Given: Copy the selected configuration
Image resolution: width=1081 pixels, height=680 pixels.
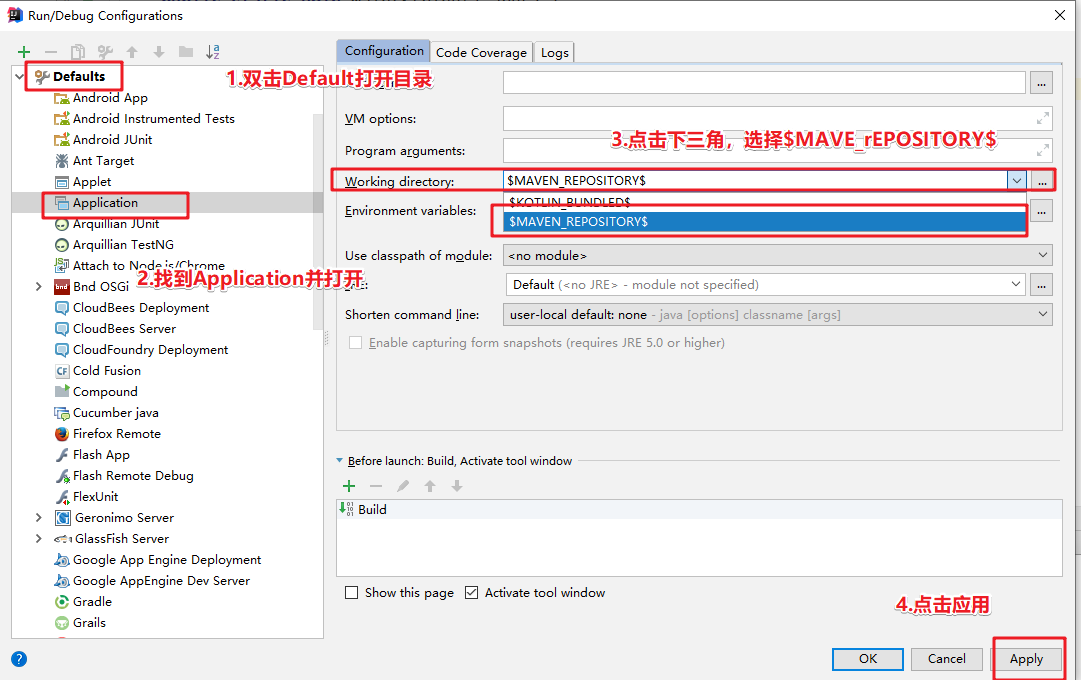Looking at the screenshot, I should (78, 51).
